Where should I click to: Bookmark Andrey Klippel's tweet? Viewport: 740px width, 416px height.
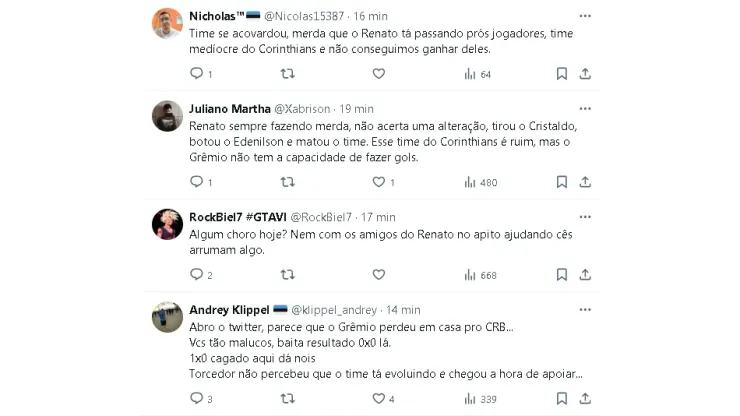(562, 398)
